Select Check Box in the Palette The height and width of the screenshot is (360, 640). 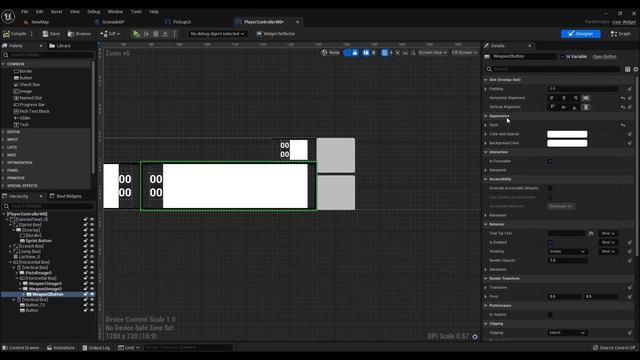[x=29, y=84]
